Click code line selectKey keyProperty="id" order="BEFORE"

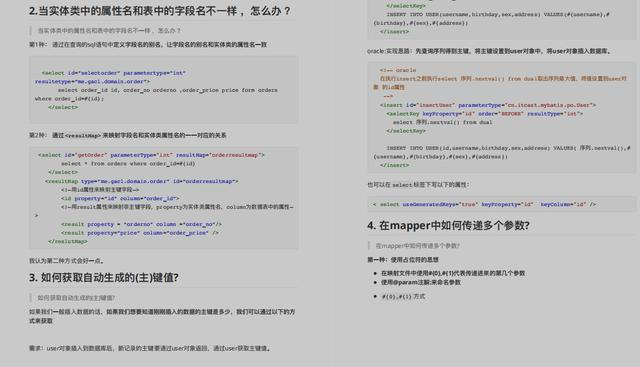click(484, 113)
